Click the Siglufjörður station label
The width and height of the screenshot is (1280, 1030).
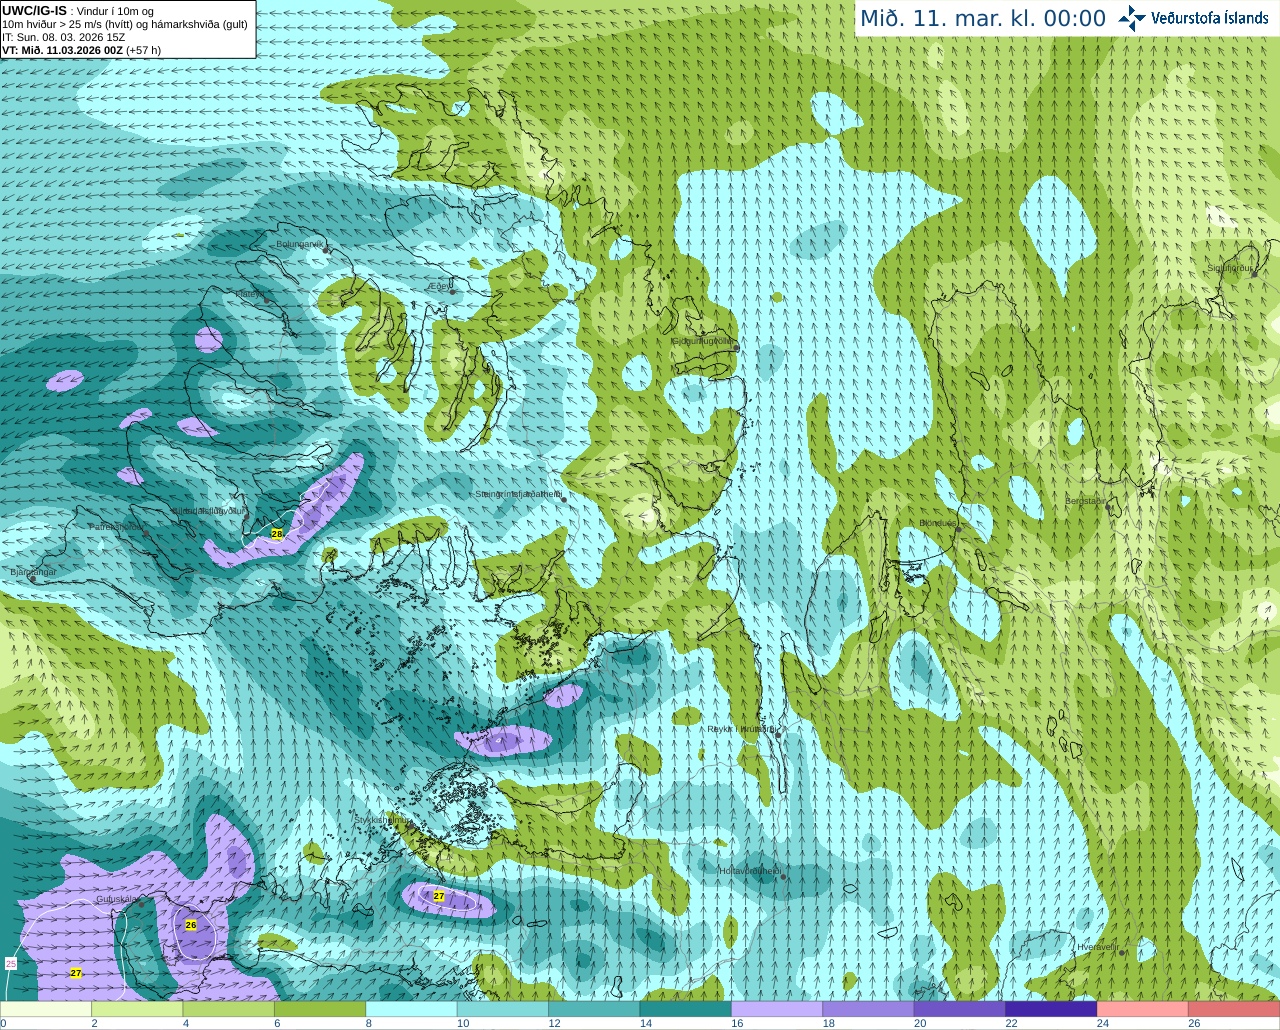tap(1230, 268)
